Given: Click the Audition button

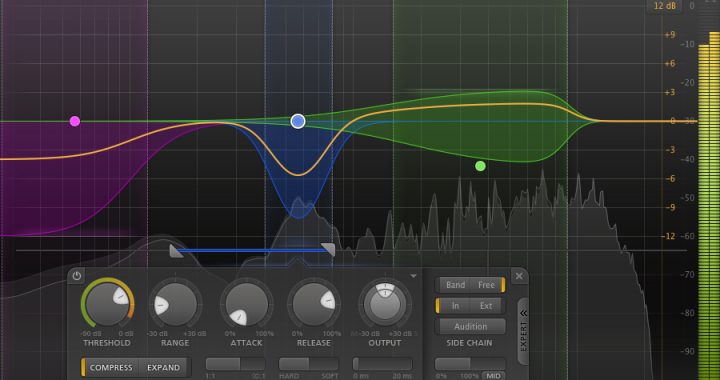Looking at the screenshot, I should pyautogui.click(x=471, y=326).
